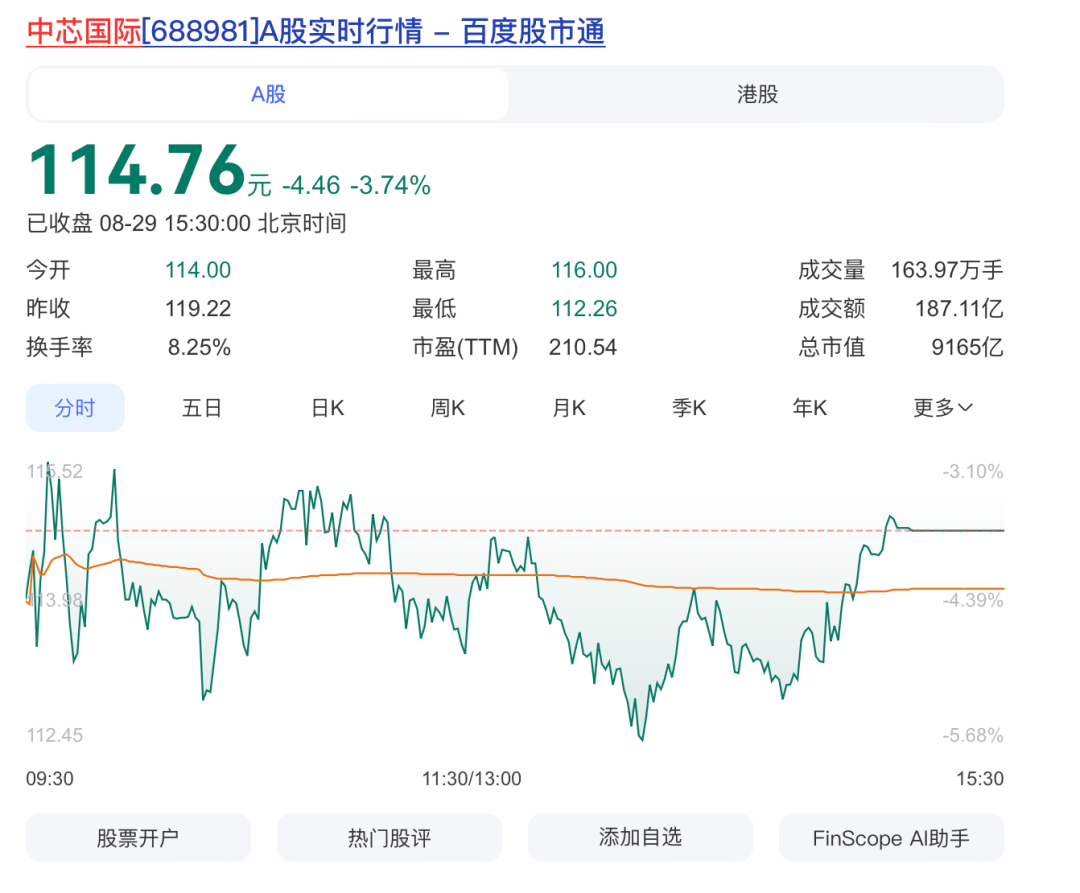Screen dimensions: 1080x893
Task: Click the 114.76 current price figure
Action: (136, 170)
